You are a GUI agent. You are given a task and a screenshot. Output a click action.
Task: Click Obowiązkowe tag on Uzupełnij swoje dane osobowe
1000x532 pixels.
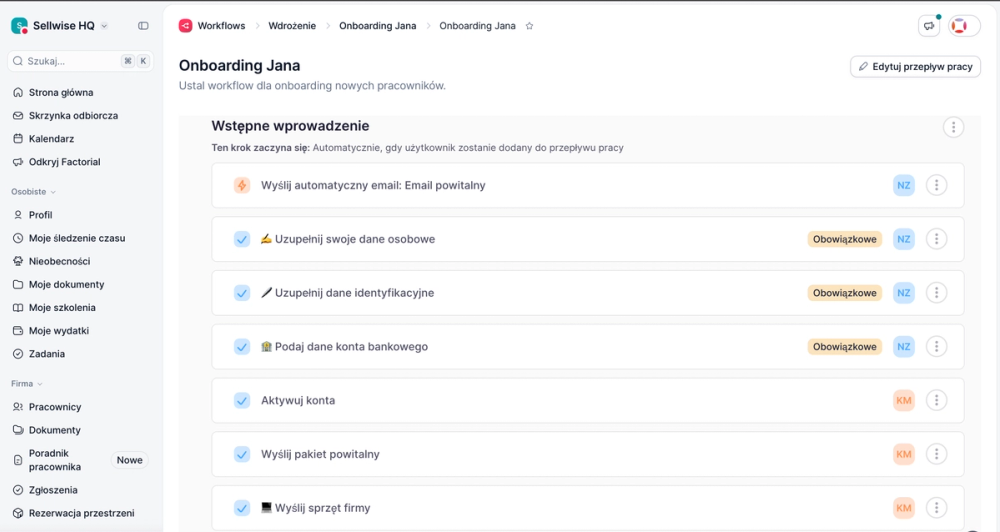(x=844, y=239)
